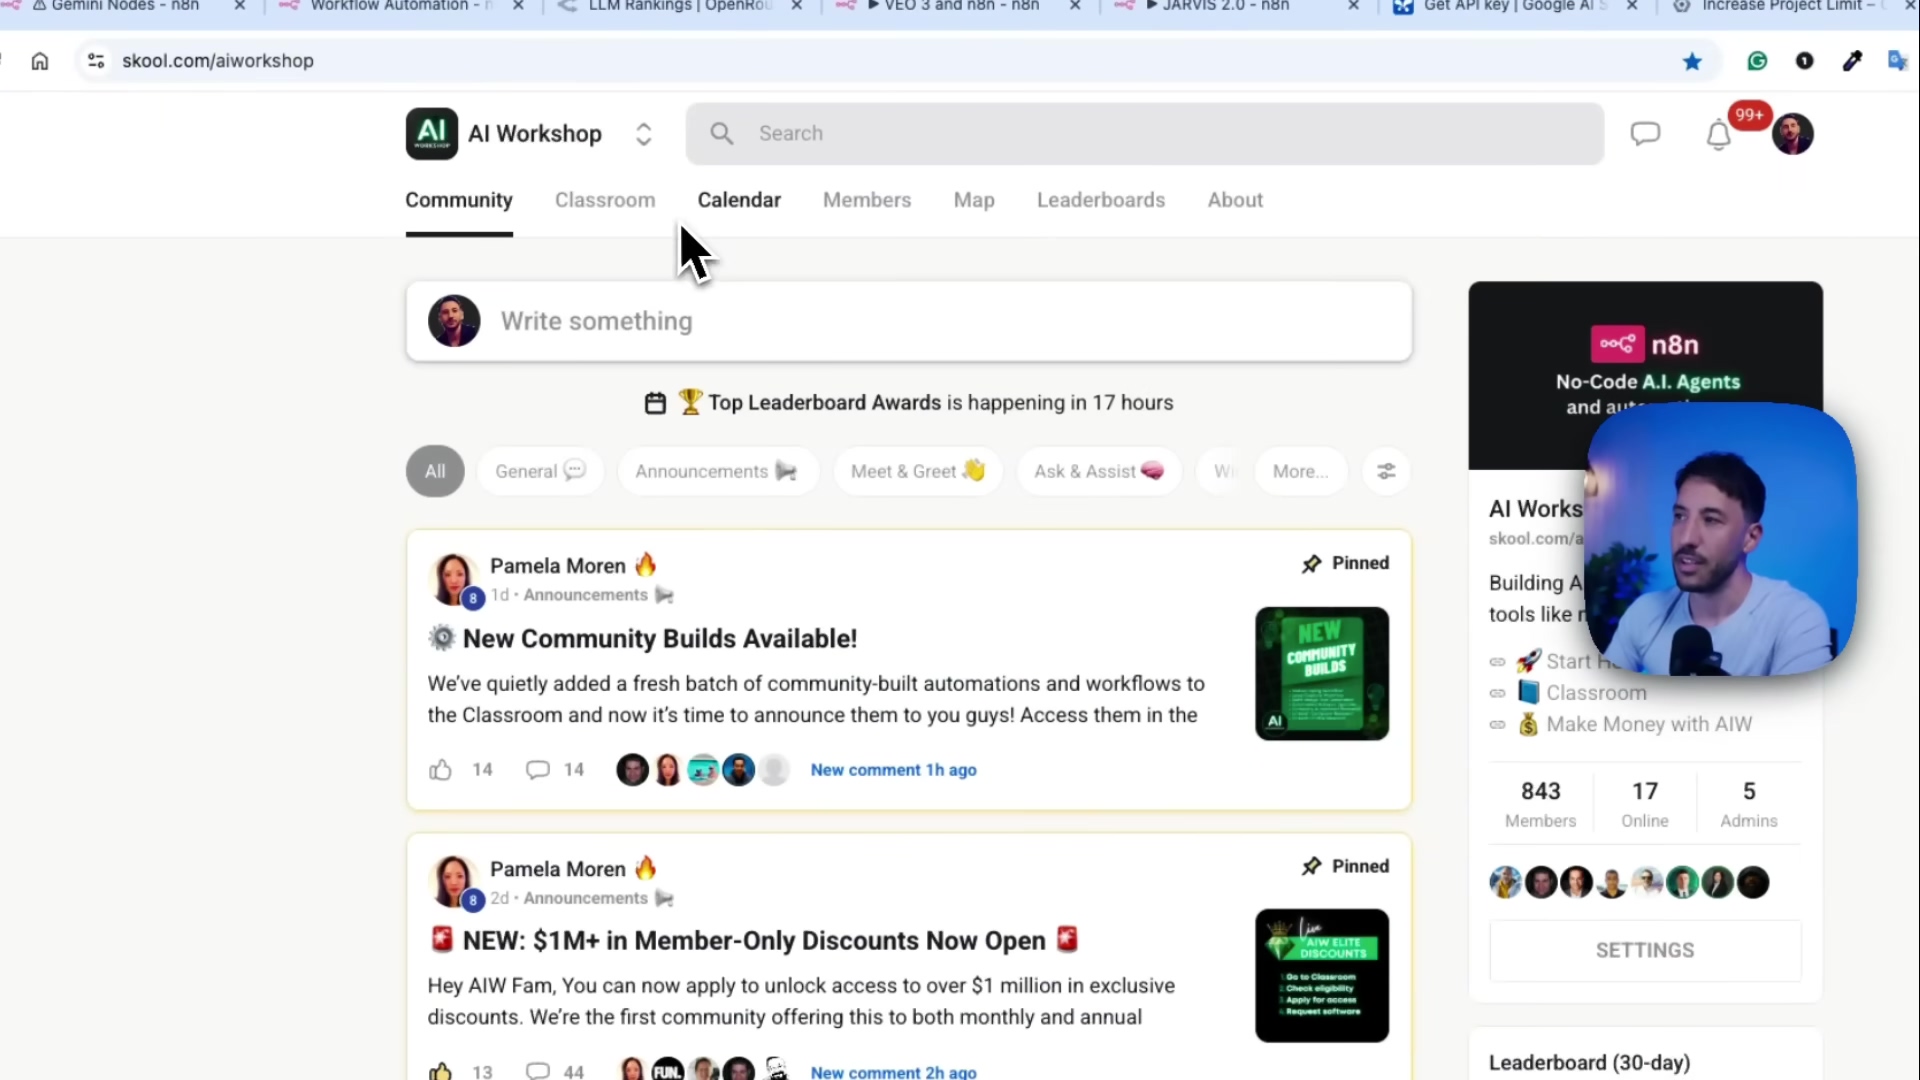The height and width of the screenshot is (1080, 1920).
Task: Filter posts by Meet & Greet category
Action: 918,471
